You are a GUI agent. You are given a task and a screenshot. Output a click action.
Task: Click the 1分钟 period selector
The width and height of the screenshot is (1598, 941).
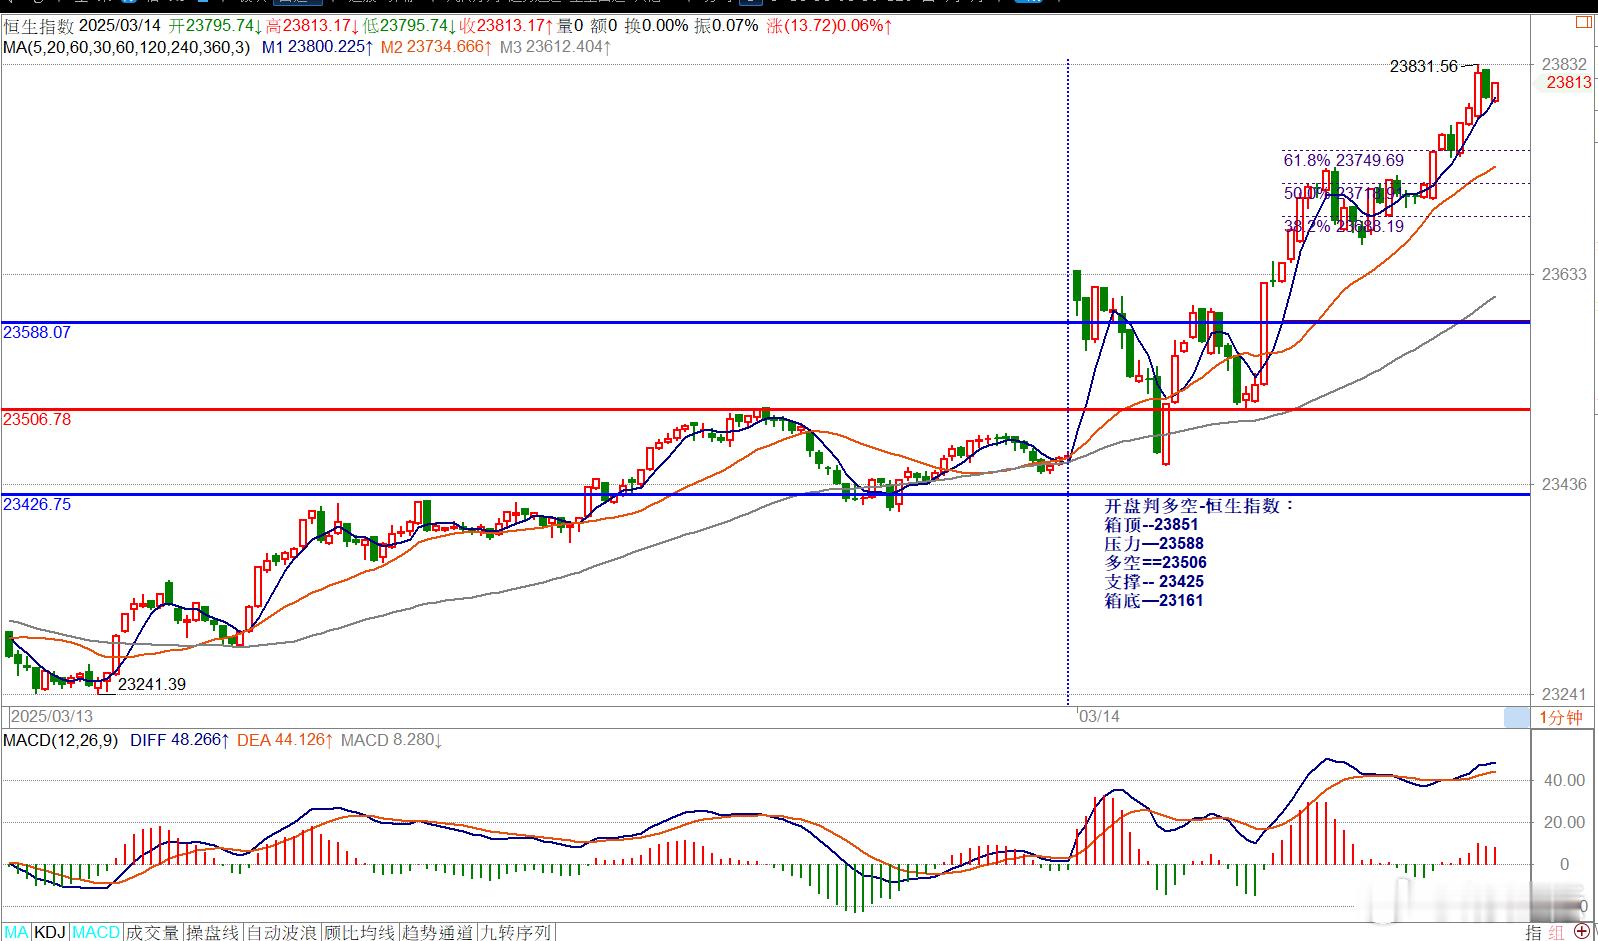pos(1560,717)
